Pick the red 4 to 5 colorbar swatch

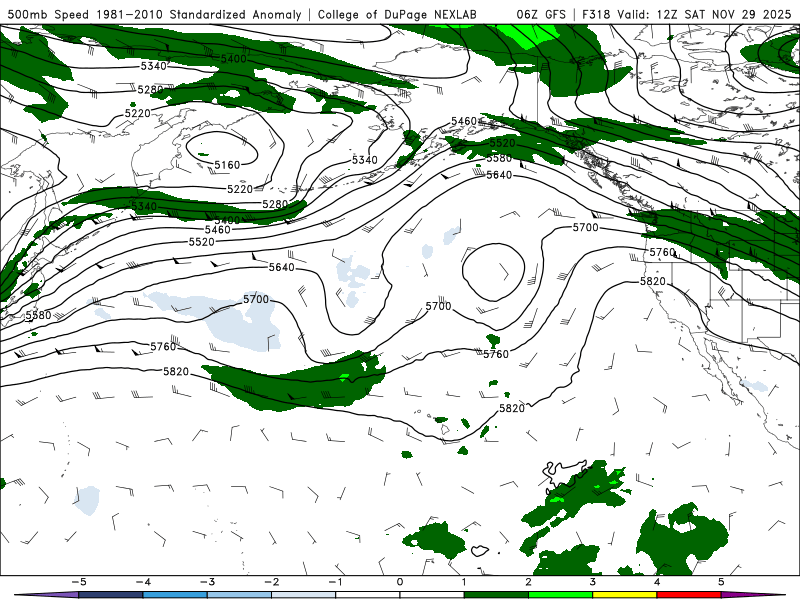click(689, 595)
